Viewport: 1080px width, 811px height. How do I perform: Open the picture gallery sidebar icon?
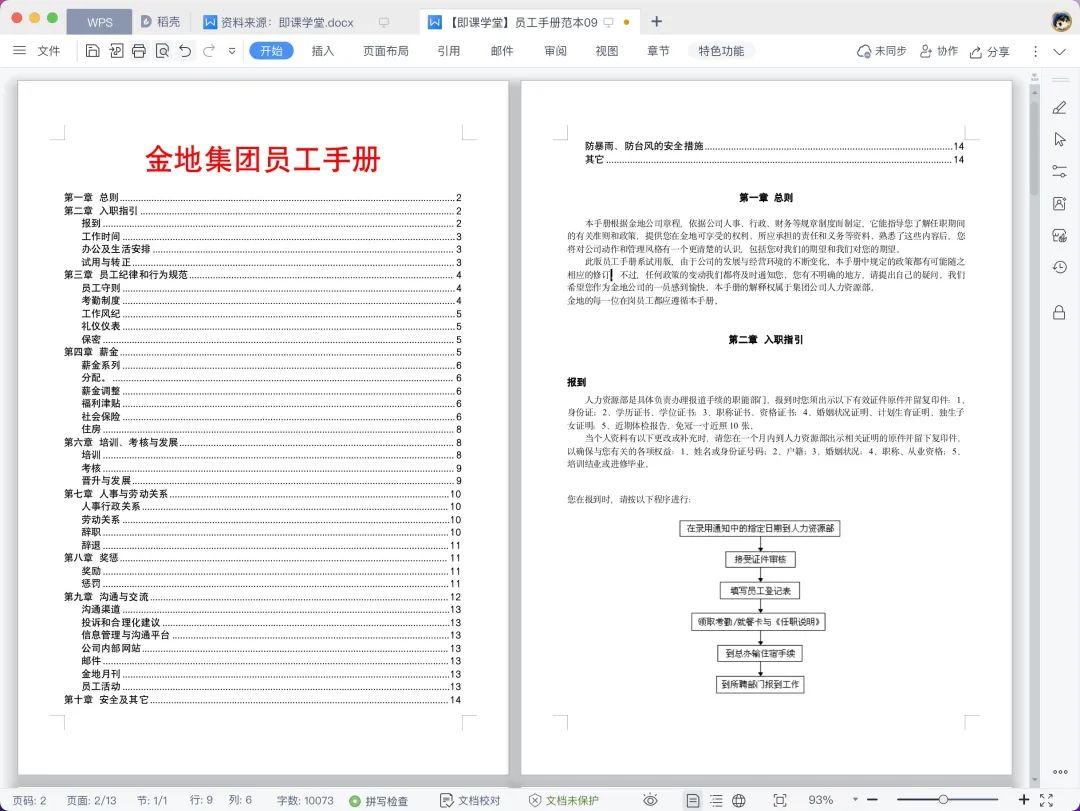pyautogui.click(x=1059, y=236)
